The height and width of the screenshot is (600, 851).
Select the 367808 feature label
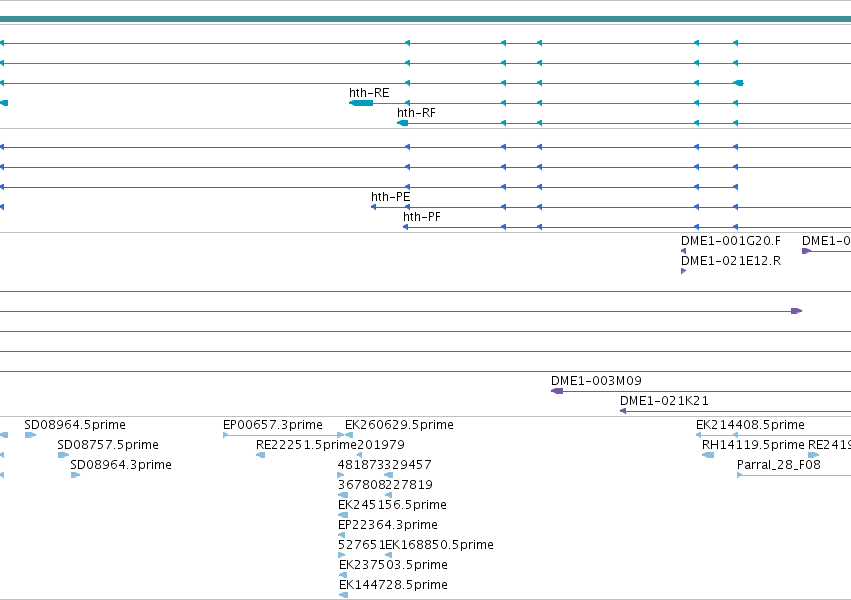click(x=361, y=485)
